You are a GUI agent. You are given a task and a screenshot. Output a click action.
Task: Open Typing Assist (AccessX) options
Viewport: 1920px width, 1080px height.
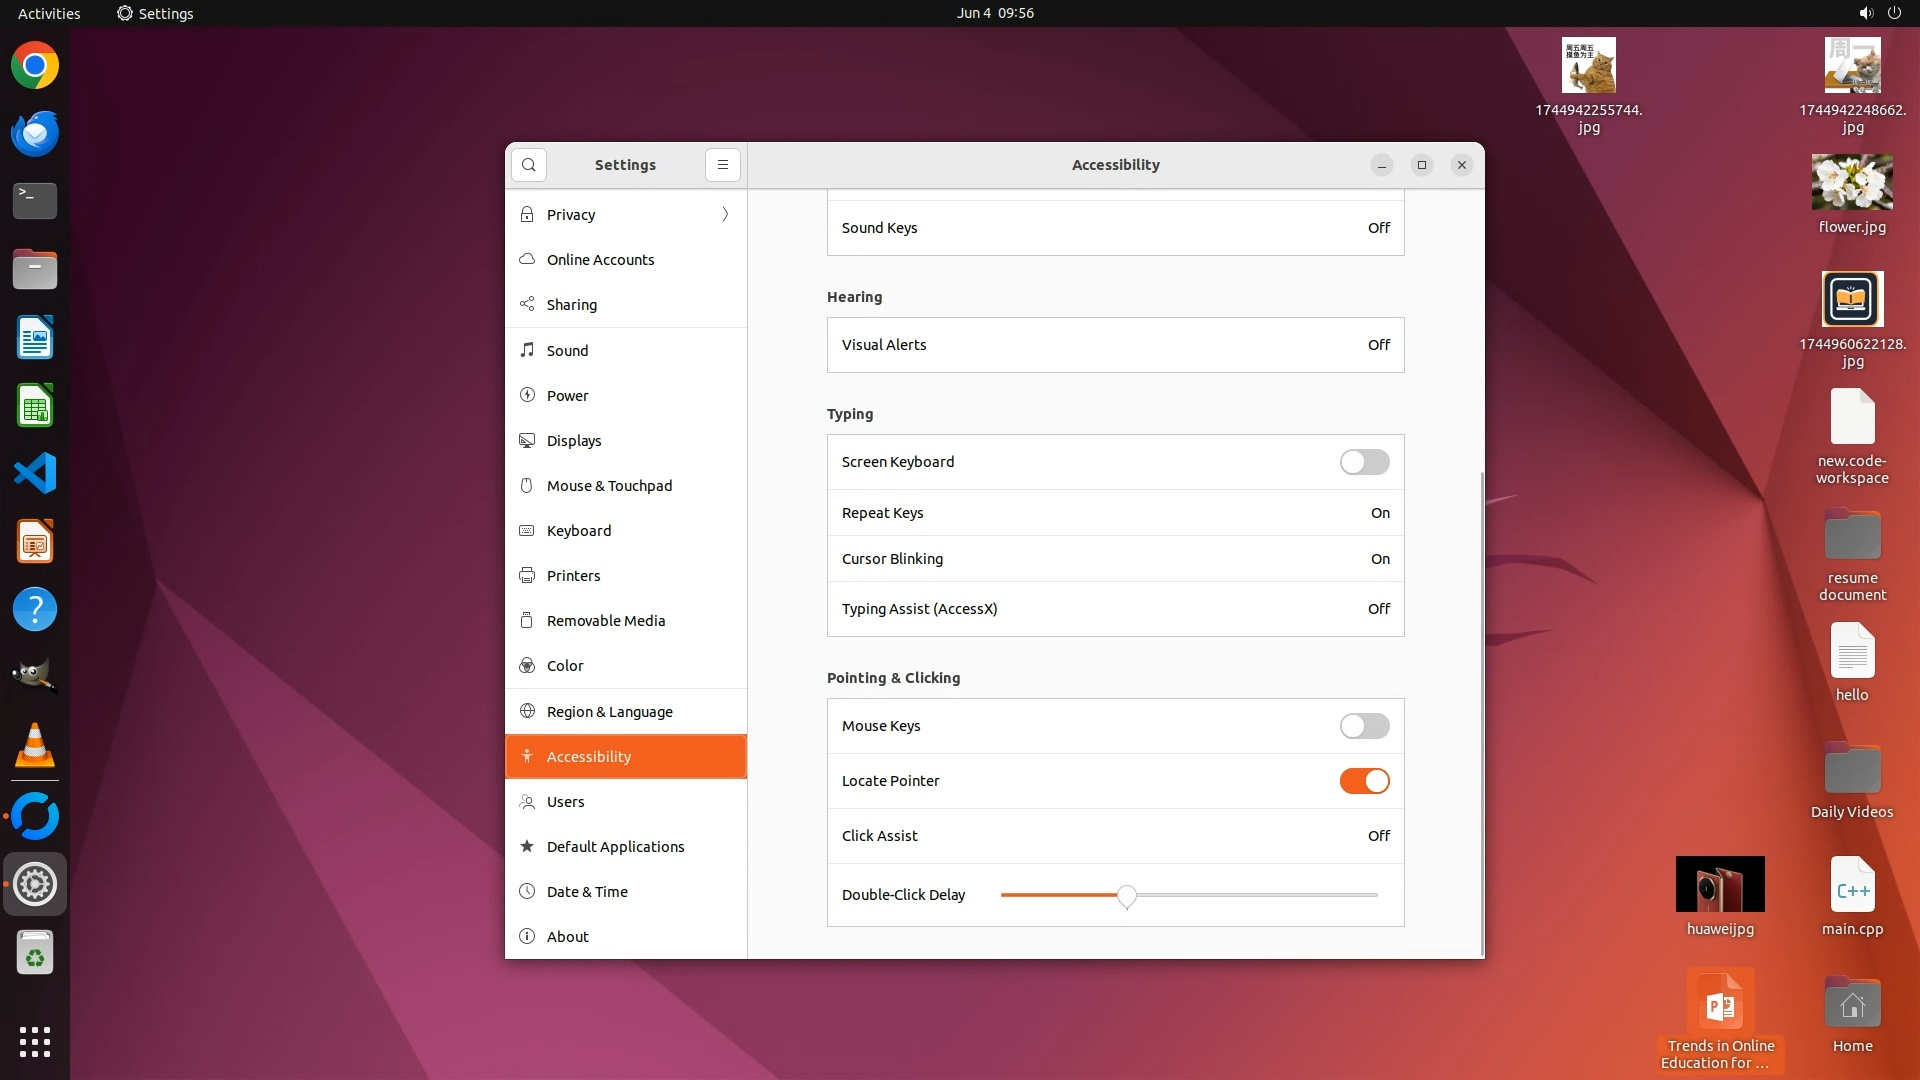click(1115, 609)
